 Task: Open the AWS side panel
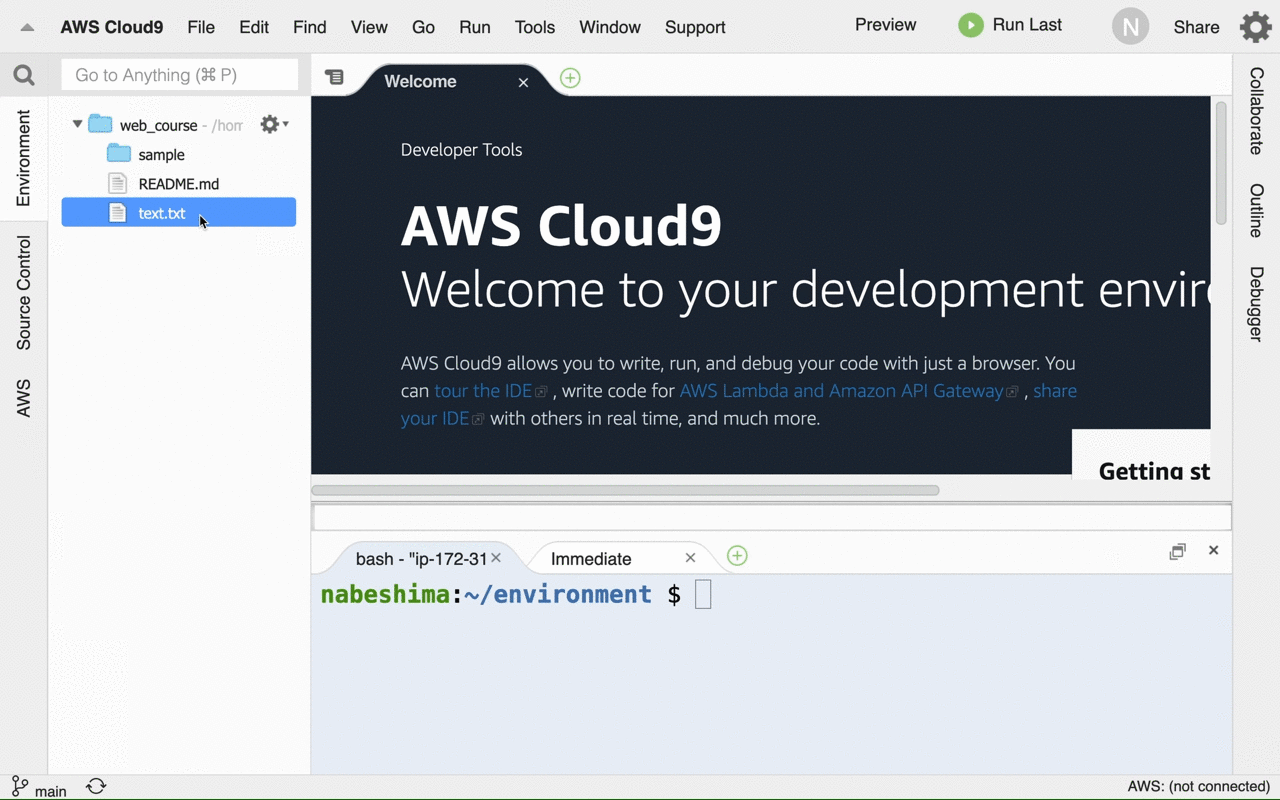pyautogui.click(x=24, y=398)
